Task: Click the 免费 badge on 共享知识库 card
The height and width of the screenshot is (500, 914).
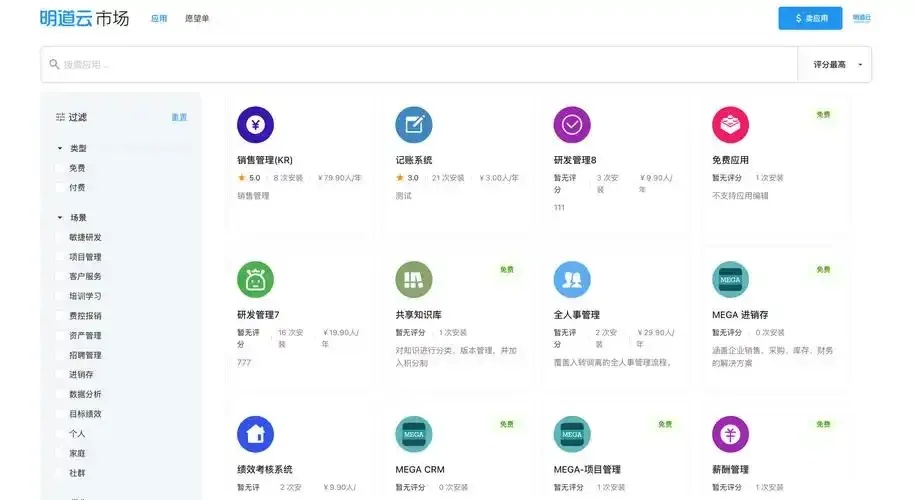Action: [507, 270]
